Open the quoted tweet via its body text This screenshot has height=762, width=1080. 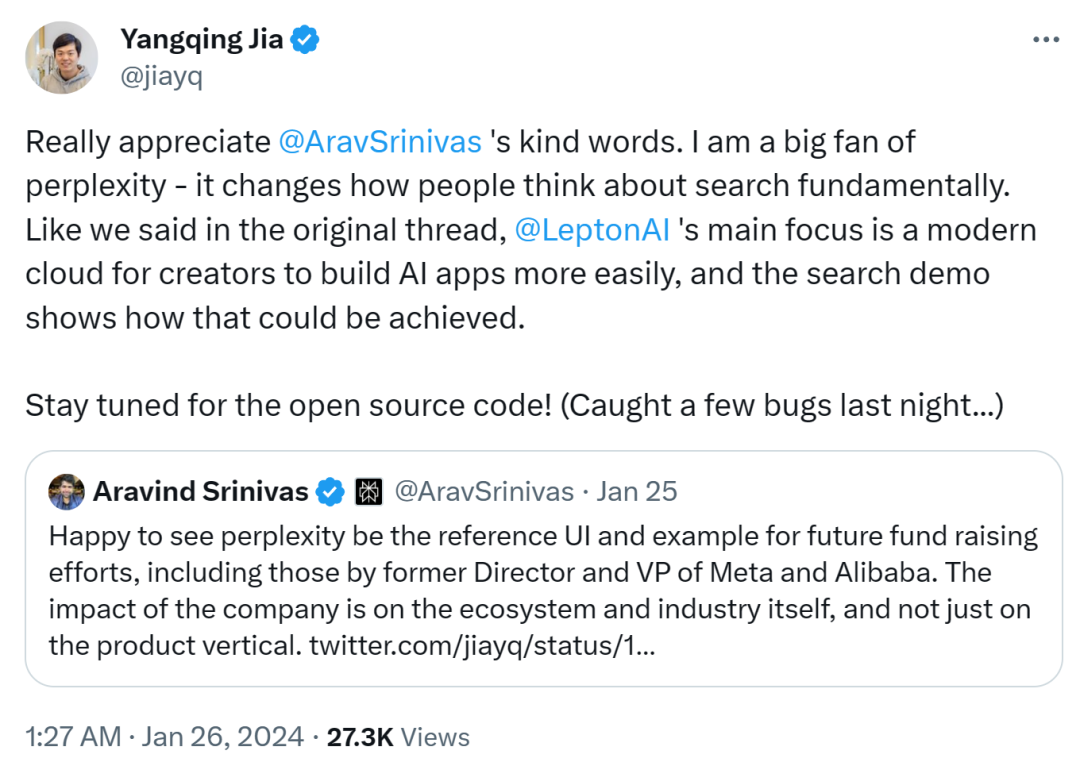point(540,590)
